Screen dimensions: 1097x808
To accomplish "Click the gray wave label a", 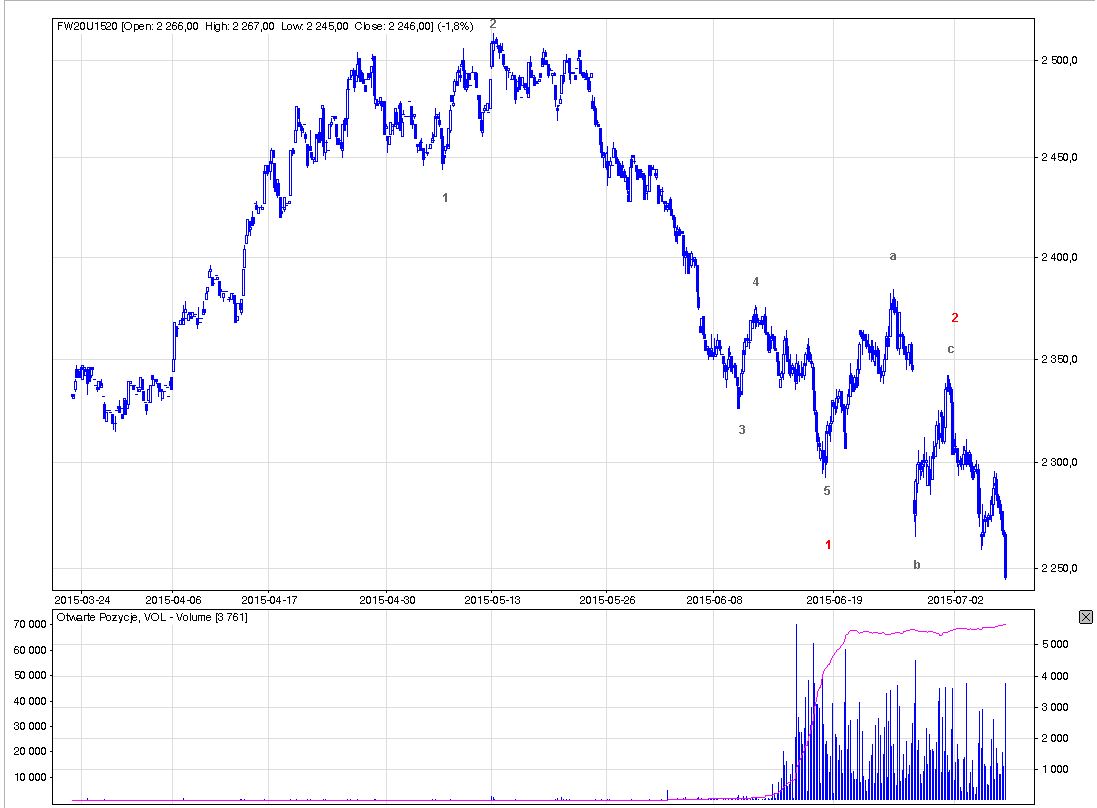I will tap(893, 256).
